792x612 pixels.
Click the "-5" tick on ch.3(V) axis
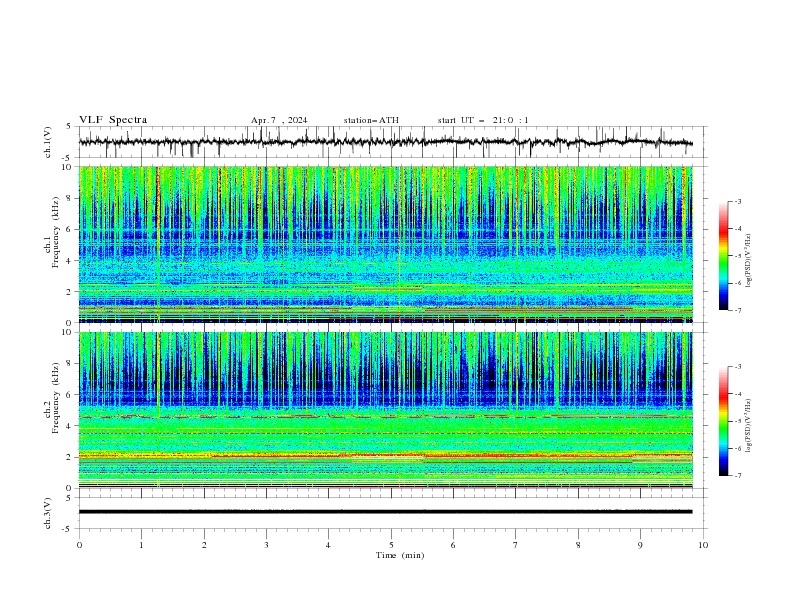pos(67,529)
